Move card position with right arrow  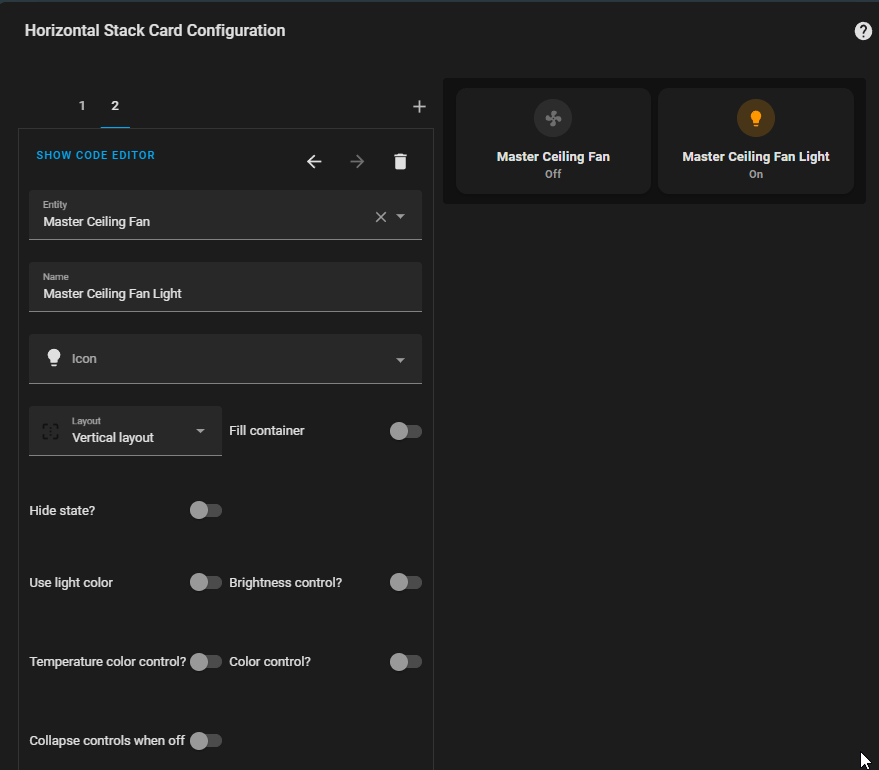pyautogui.click(x=357, y=162)
